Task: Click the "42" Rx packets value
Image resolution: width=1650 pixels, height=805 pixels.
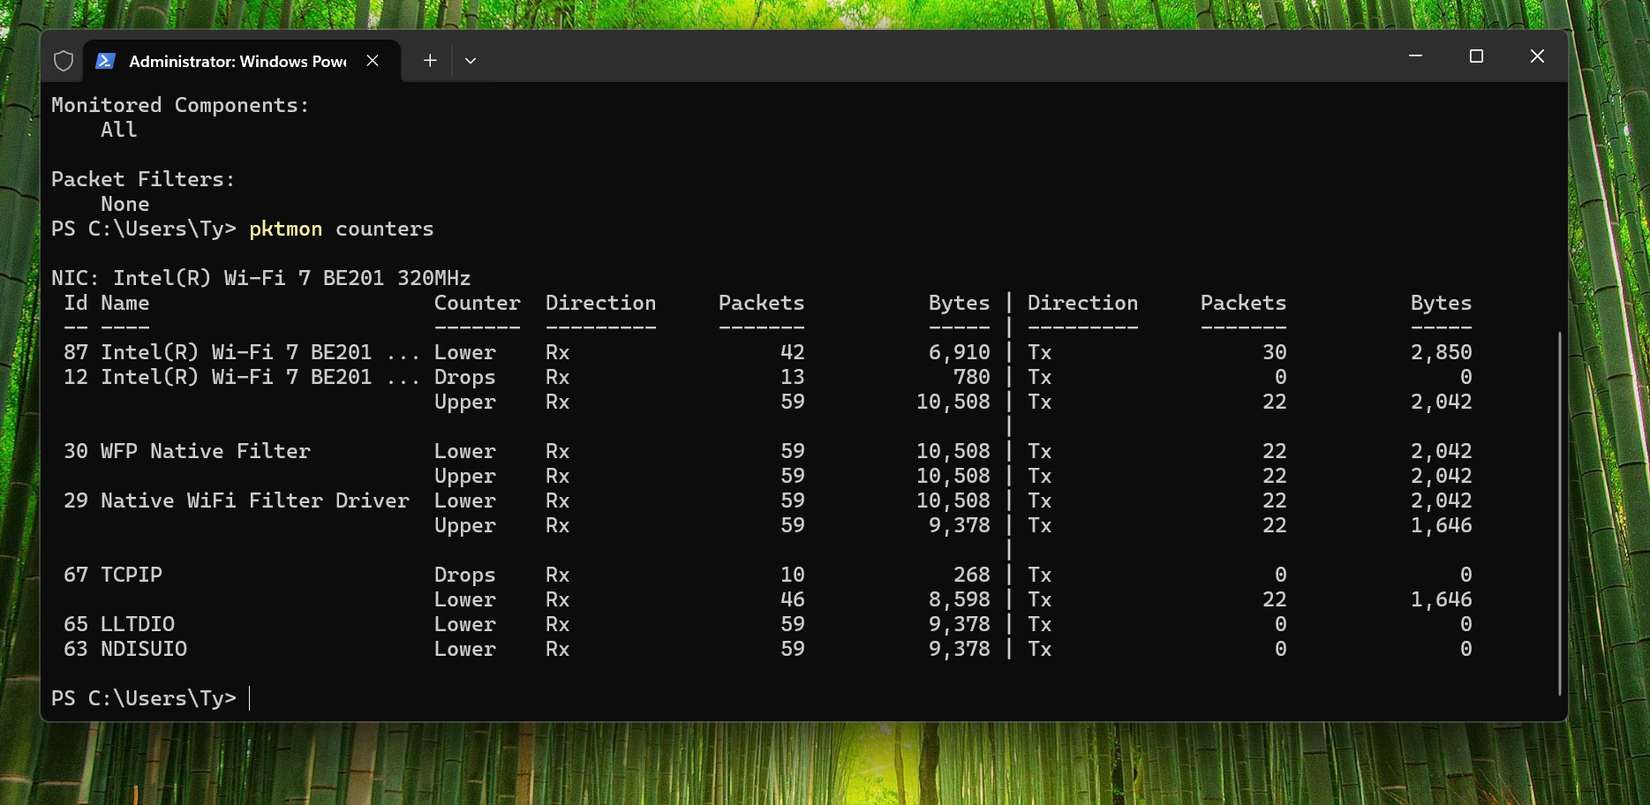Action: tap(792, 352)
